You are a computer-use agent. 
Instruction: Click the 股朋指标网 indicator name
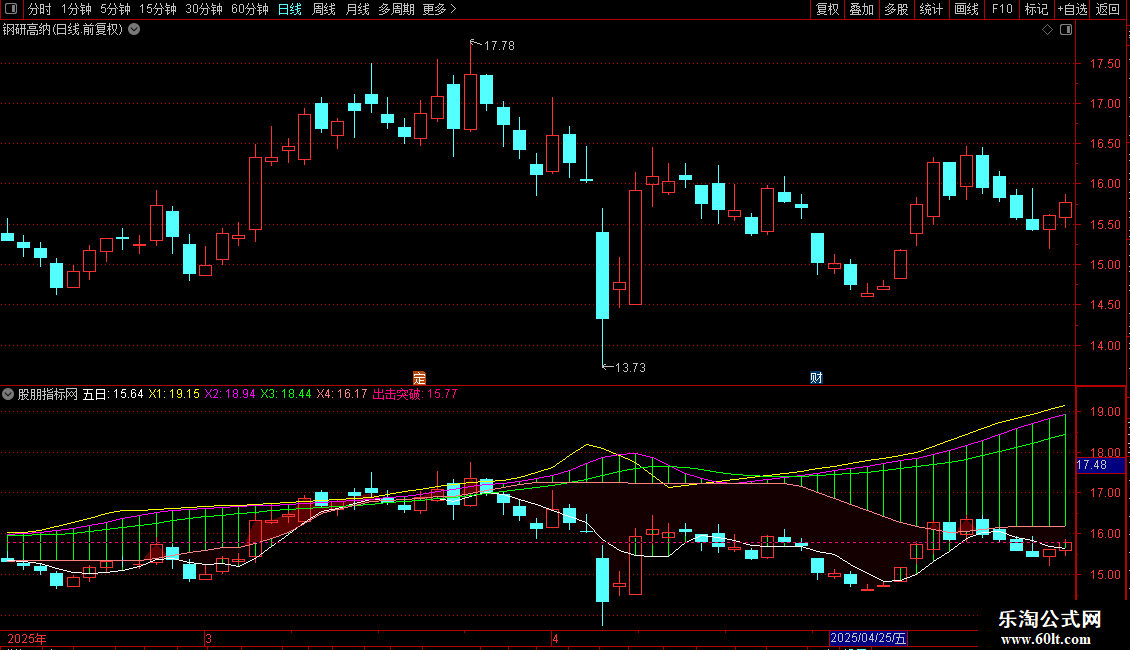coord(48,394)
